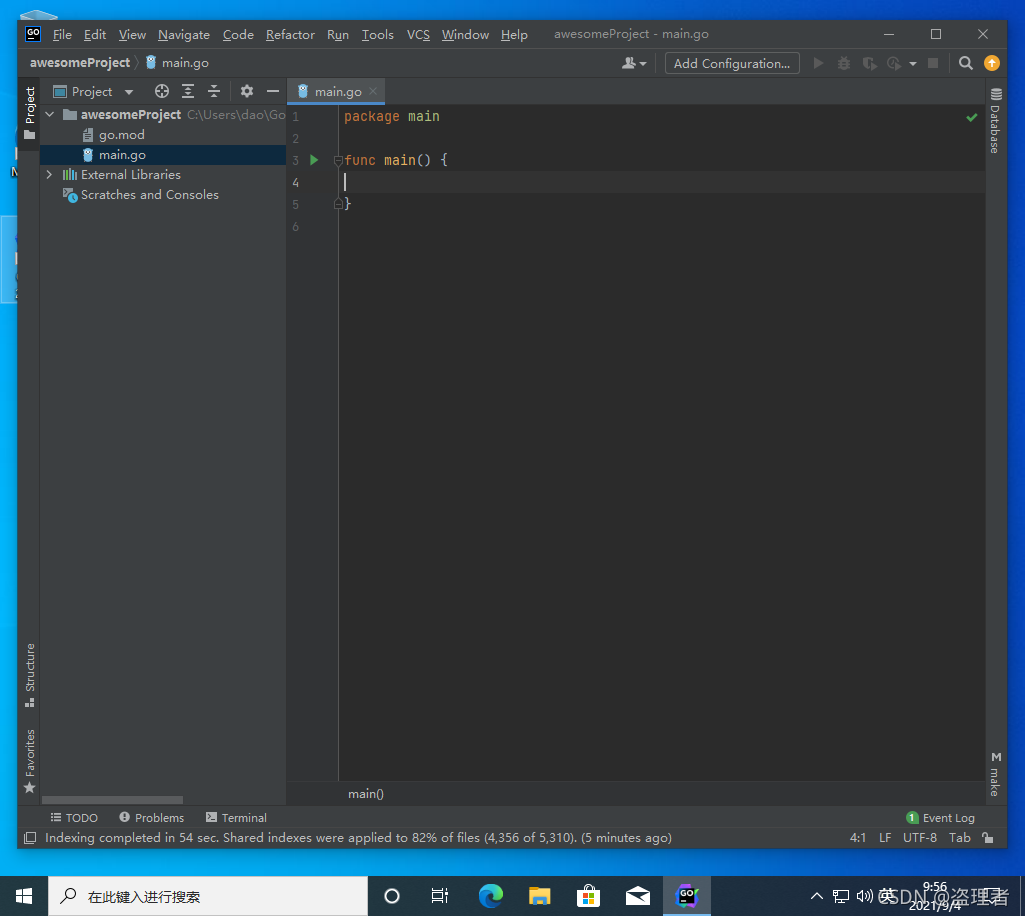Click the Add Configuration button

pyautogui.click(x=732, y=63)
